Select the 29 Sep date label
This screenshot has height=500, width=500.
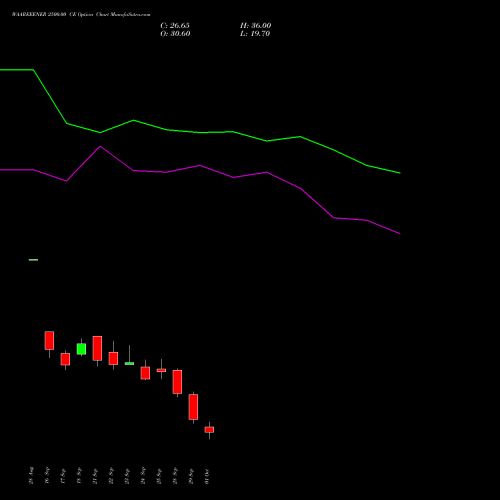(191, 475)
